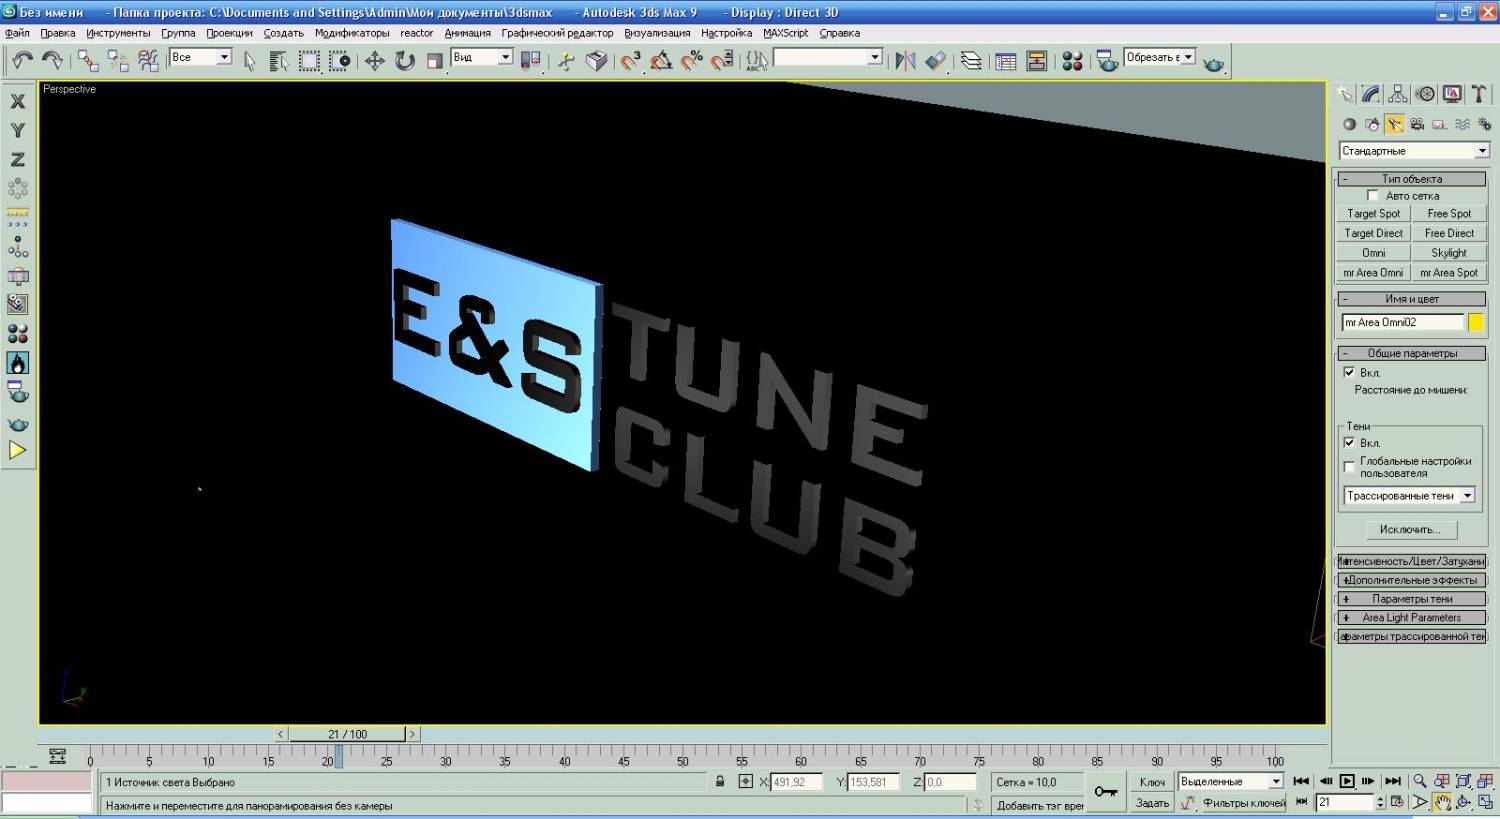Open the Motion panel tab icon
1500x819 pixels.
[1425, 94]
